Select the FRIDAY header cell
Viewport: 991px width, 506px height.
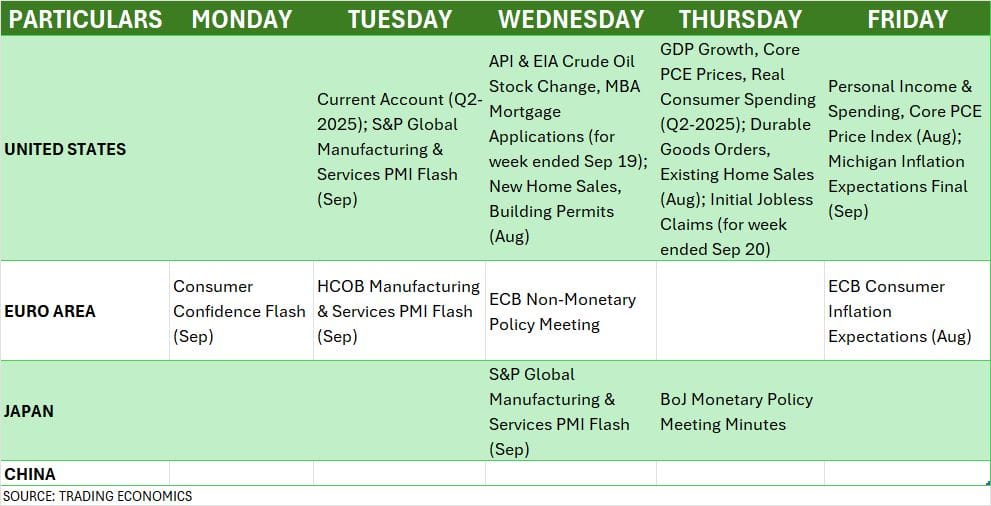tap(907, 19)
